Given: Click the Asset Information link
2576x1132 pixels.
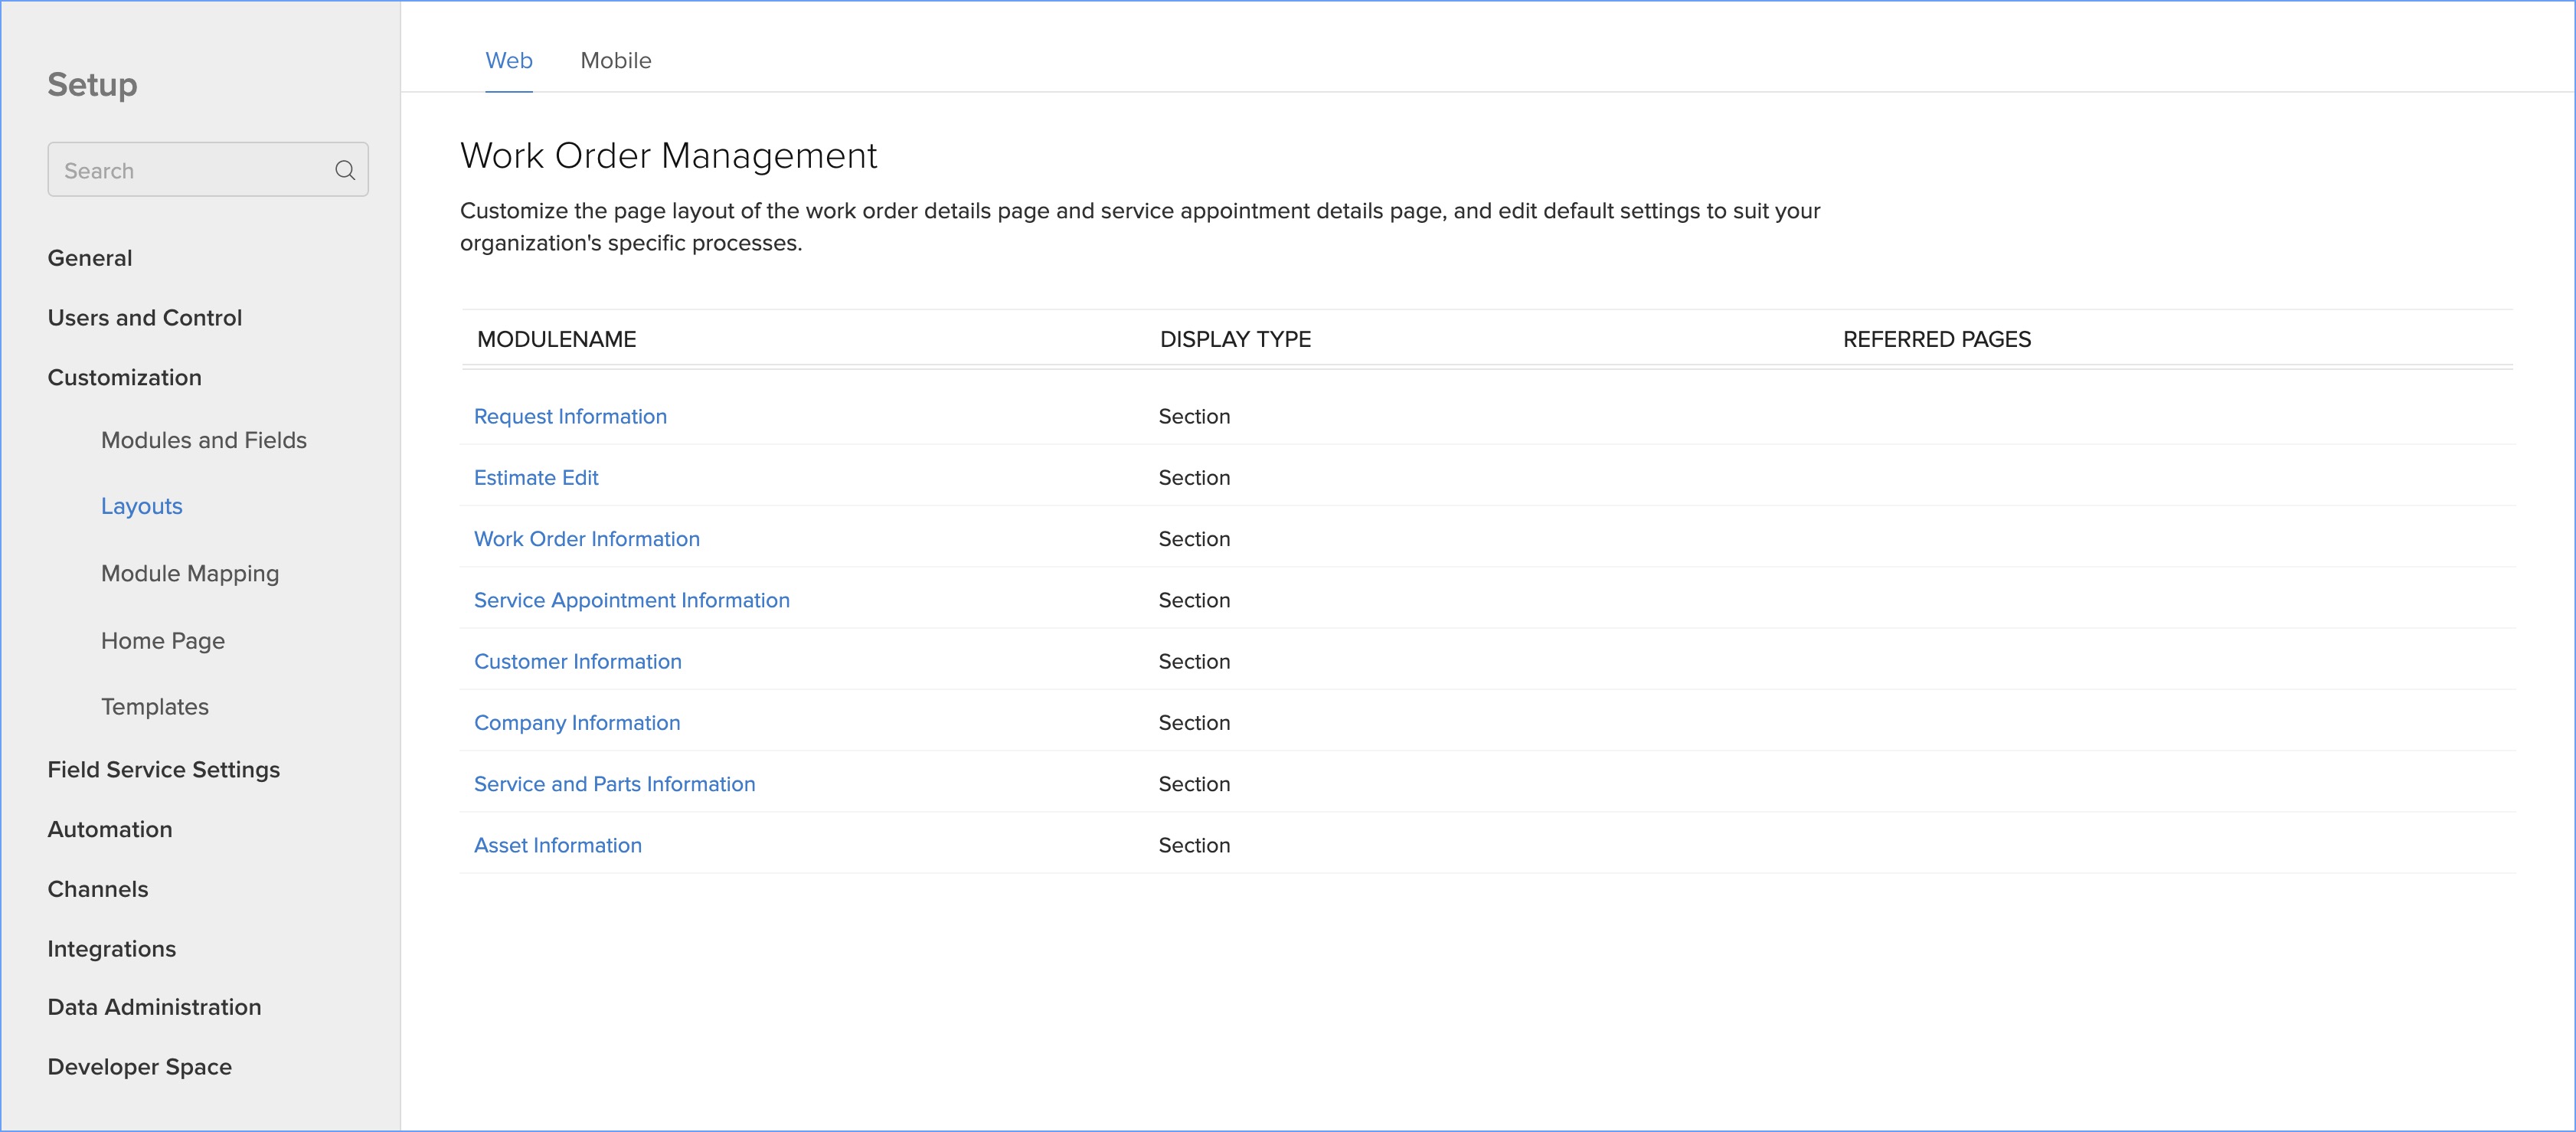Looking at the screenshot, I should (558, 845).
